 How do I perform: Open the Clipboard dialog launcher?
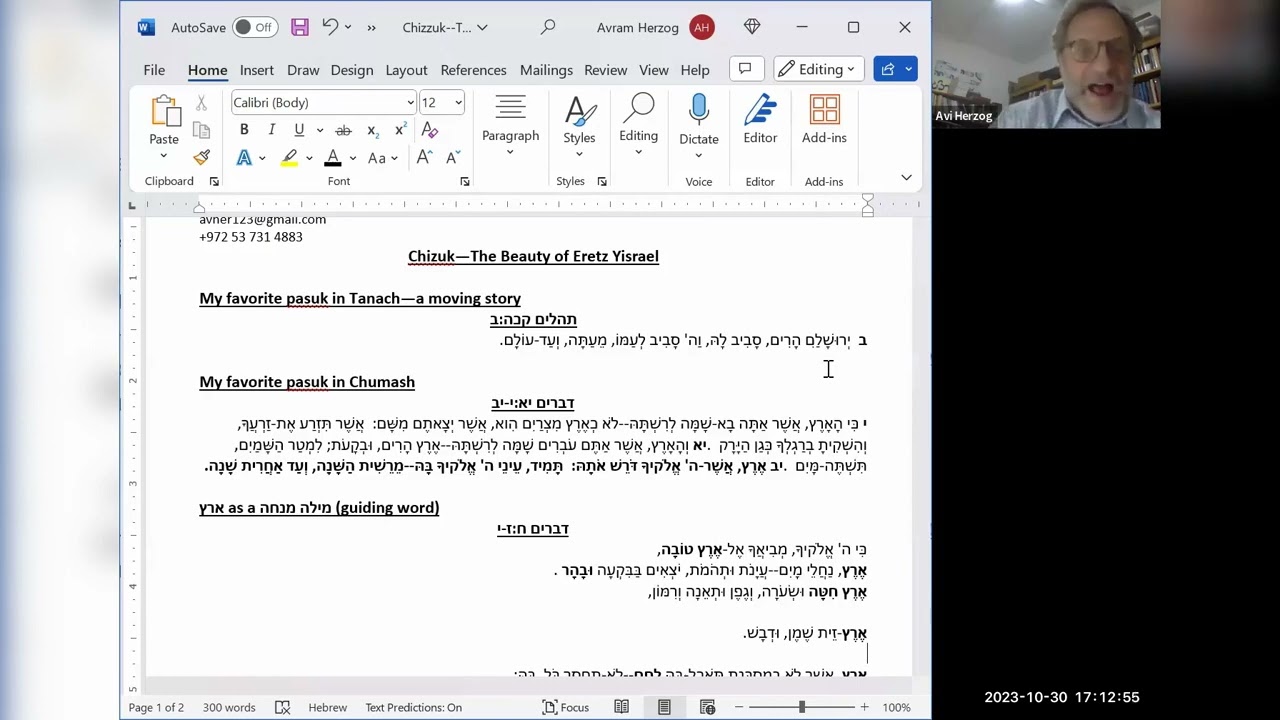[214, 182]
